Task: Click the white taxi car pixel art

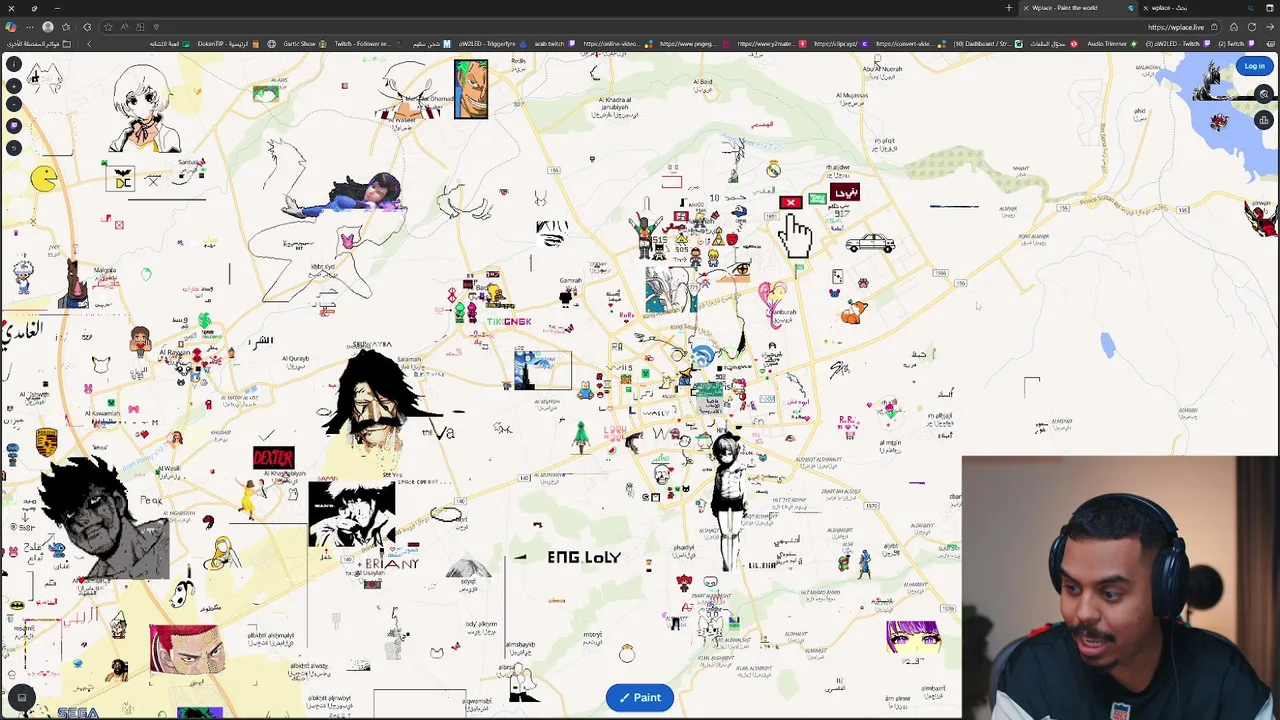Action: [x=870, y=243]
